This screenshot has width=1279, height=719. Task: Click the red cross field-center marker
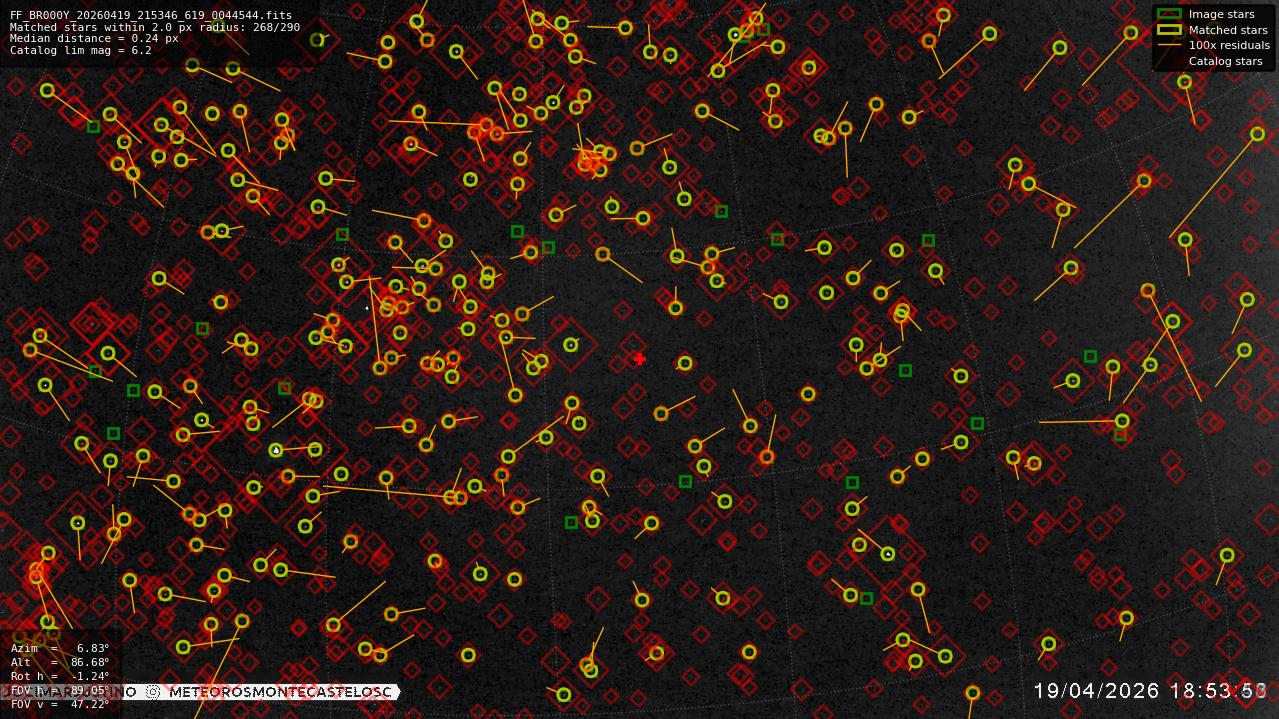pyautogui.click(x=639, y=359)
